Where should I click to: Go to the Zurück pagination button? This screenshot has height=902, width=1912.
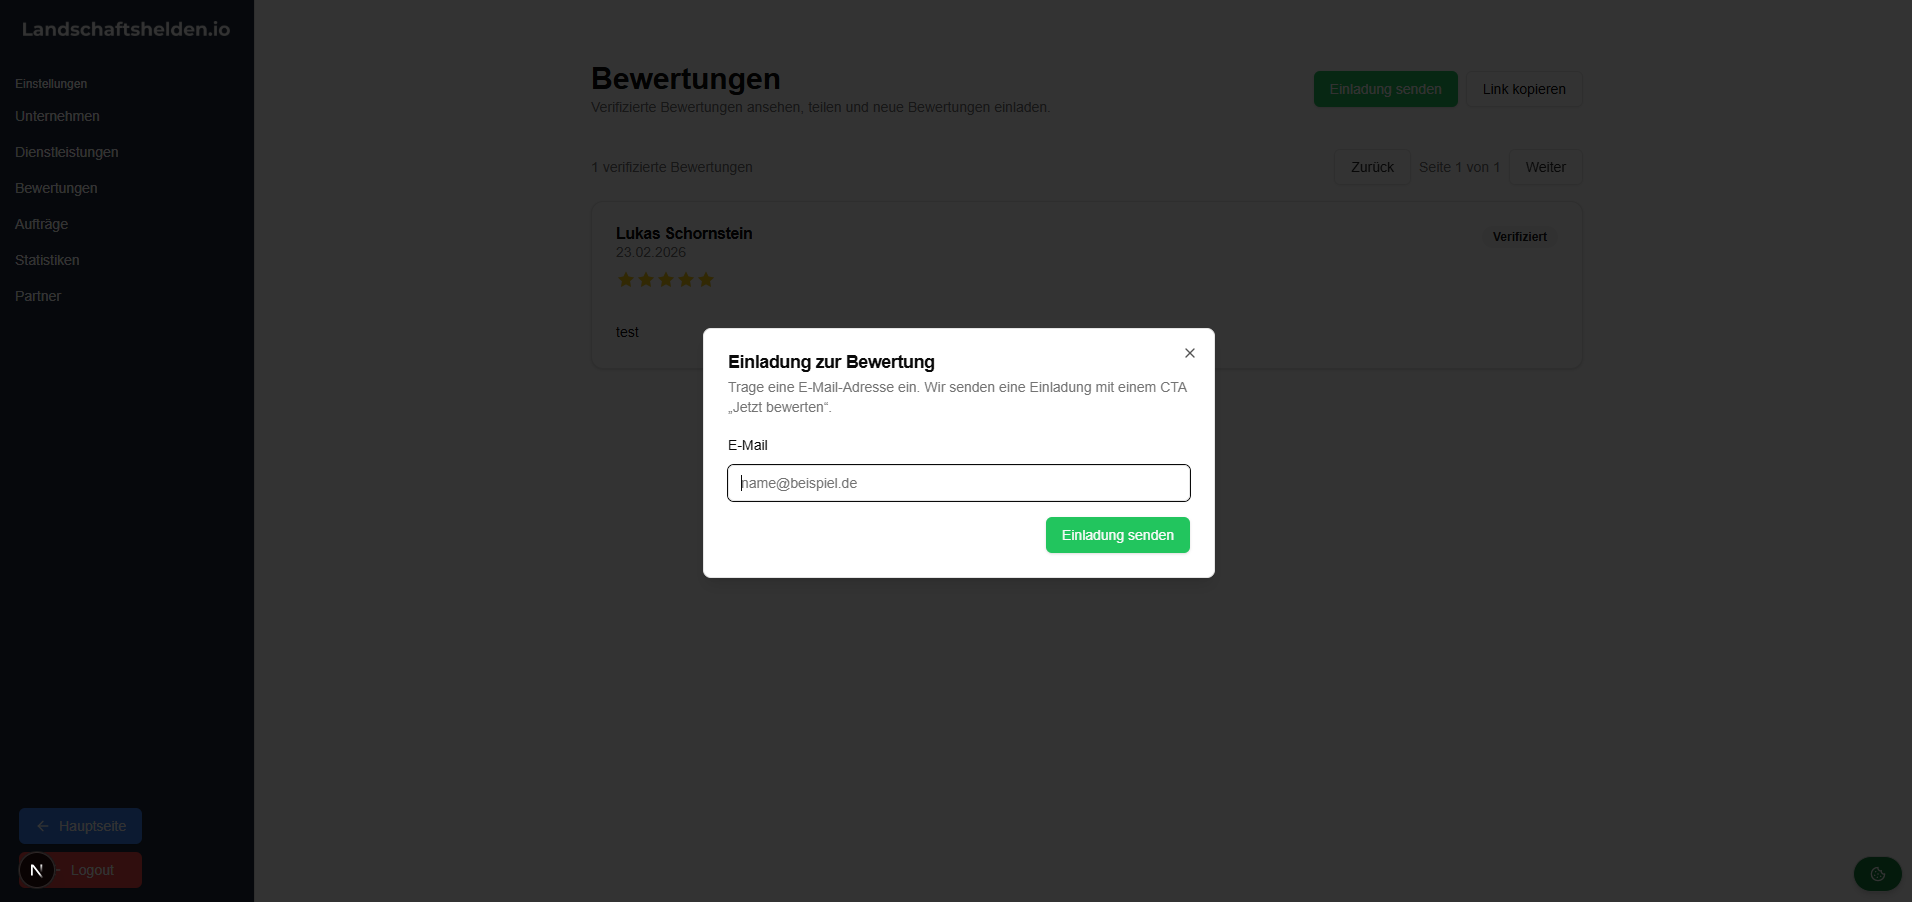click(x=1372, y=167)
